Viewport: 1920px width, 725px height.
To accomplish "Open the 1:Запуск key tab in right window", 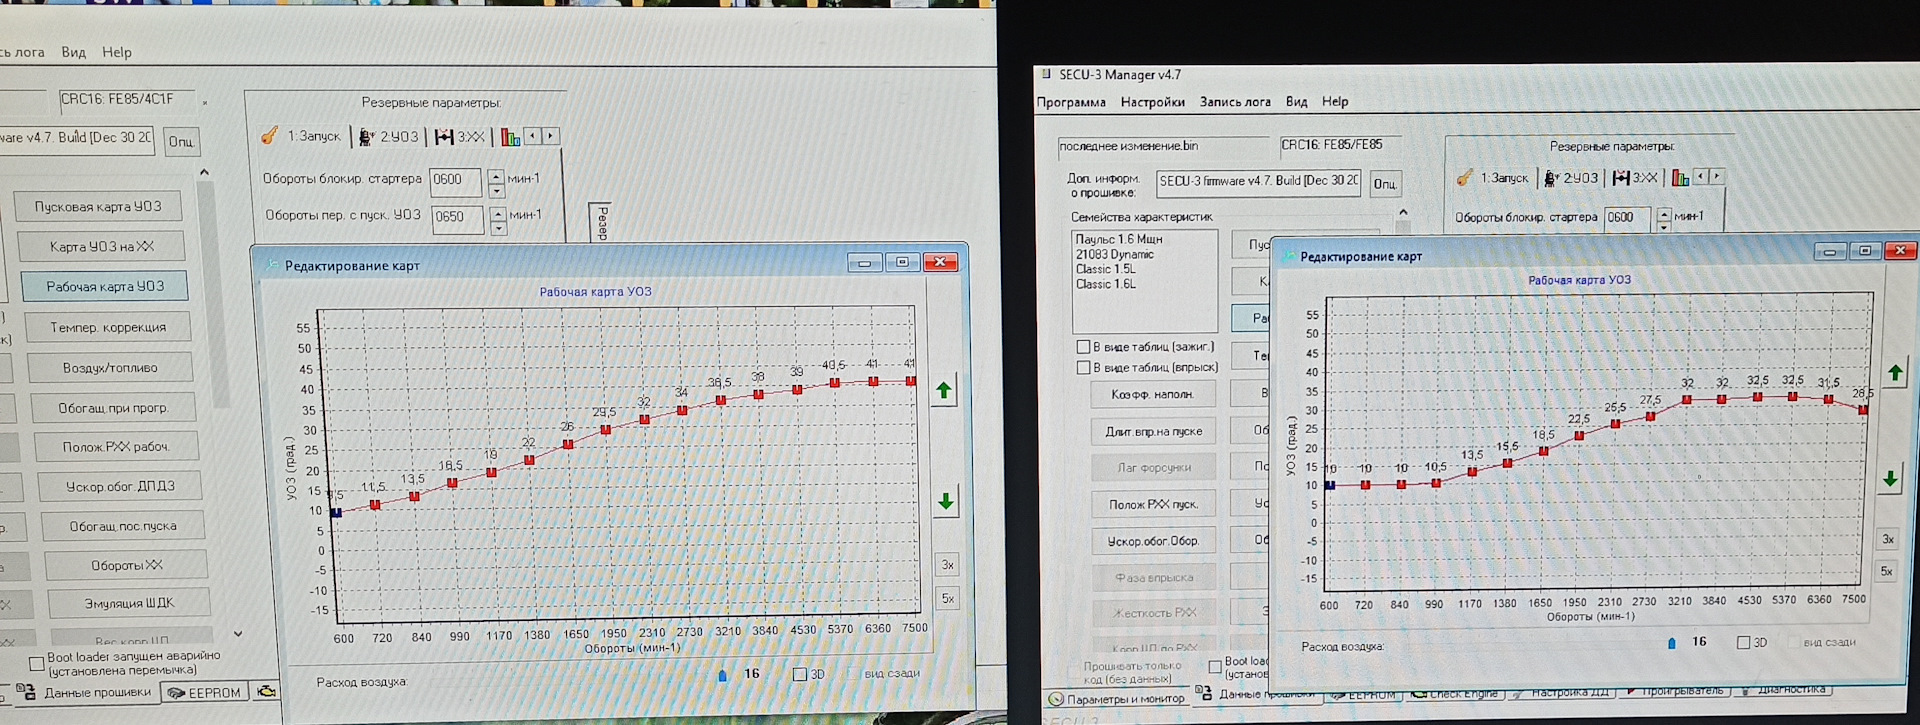I will (1494, 178).
